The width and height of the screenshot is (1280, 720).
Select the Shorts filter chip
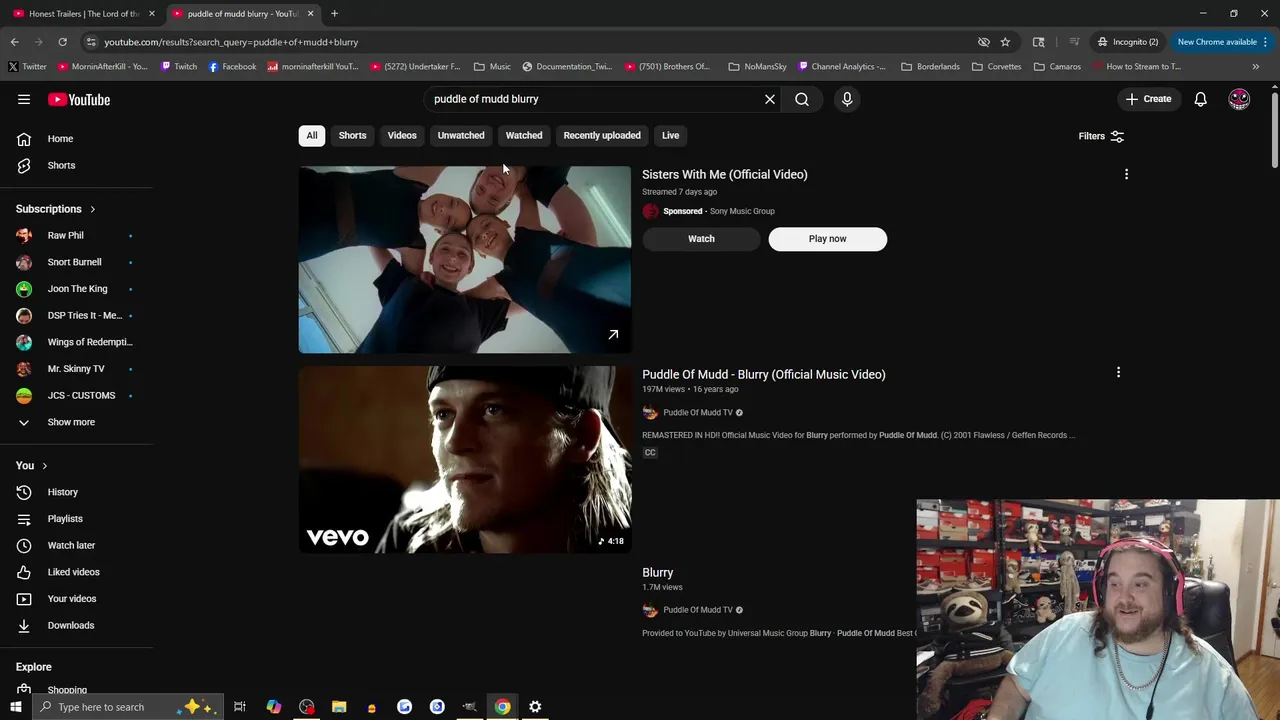click(x=352, y=135)
